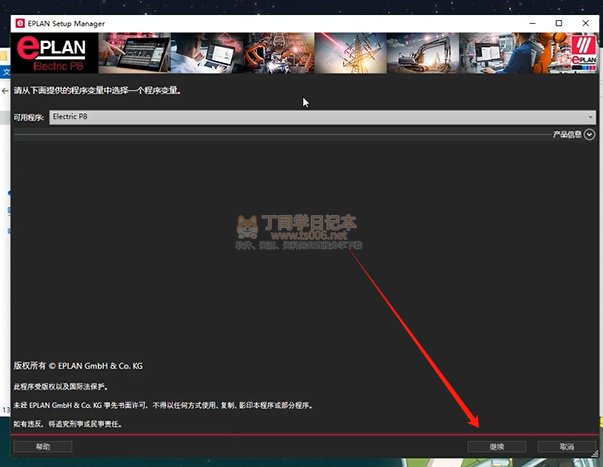Maximize the EPLAN Setup Manager window

(x=559, y=23)
